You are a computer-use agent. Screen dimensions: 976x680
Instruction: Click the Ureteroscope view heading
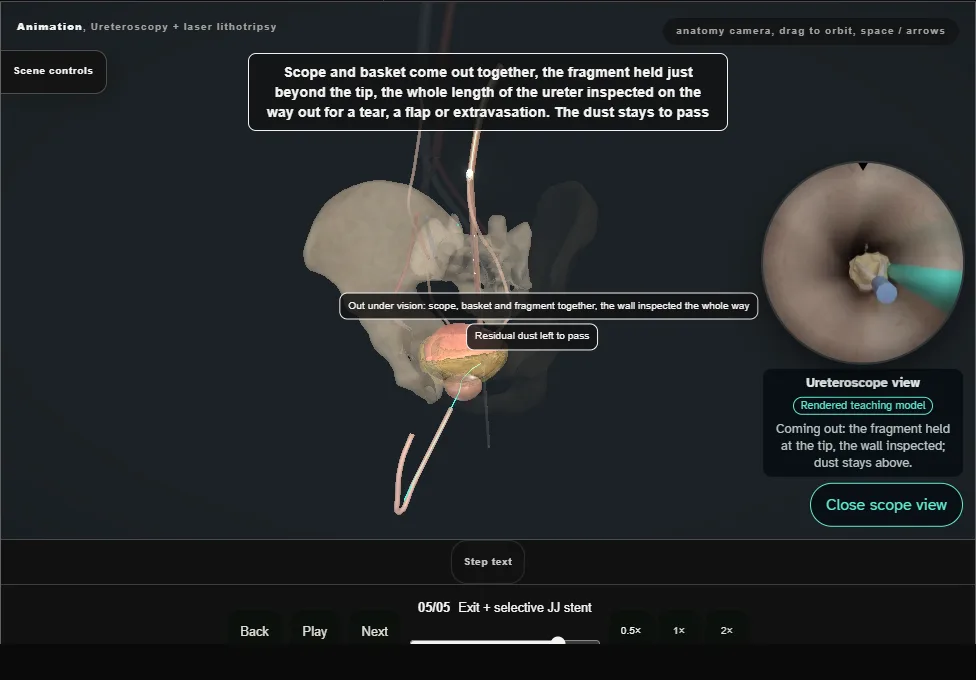pyautogui.click(x=863, y=383)
